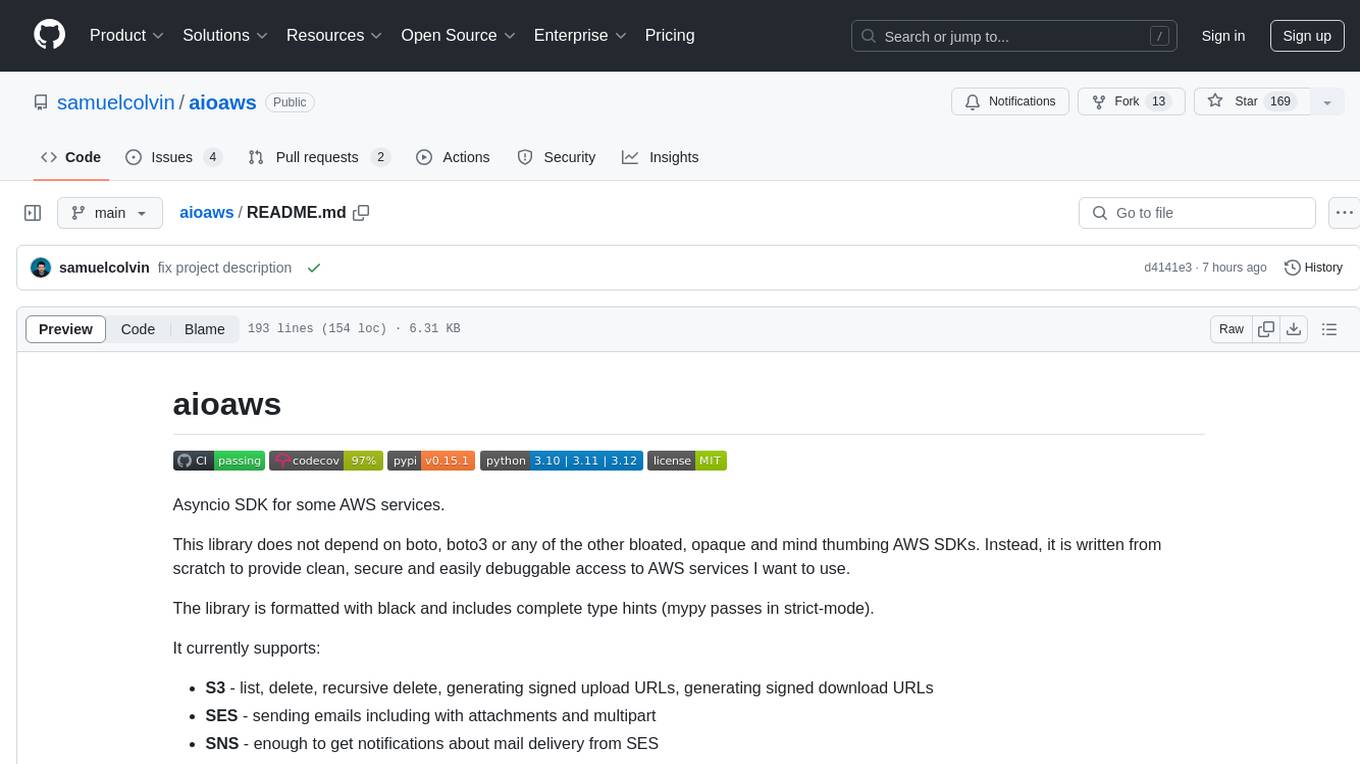
Task: Open samuelcolvin commit author link
Action: click(104, 268)
